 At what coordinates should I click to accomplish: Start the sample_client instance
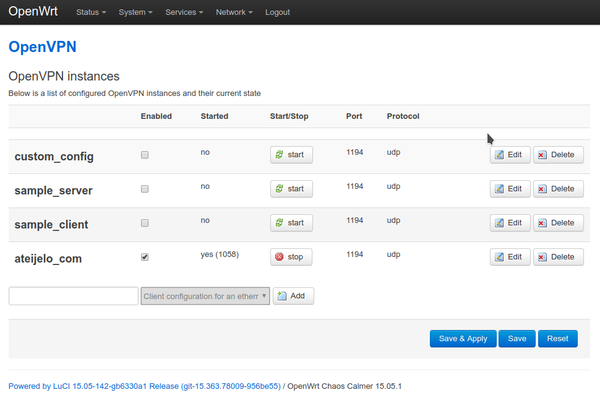[291, 223]
